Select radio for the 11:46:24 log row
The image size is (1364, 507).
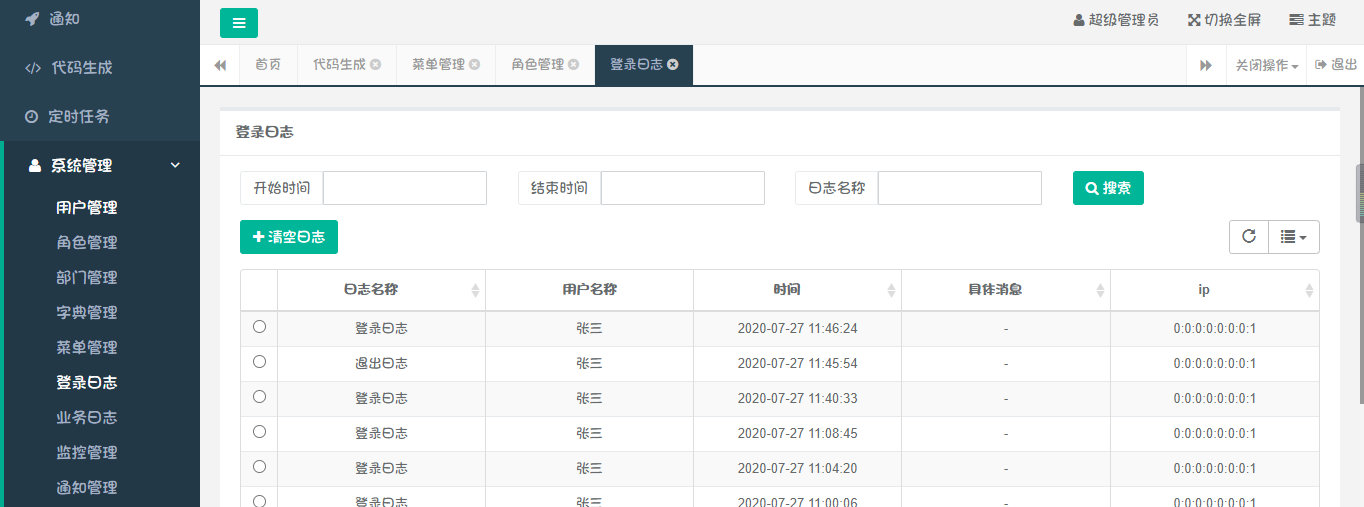point(259,326)
